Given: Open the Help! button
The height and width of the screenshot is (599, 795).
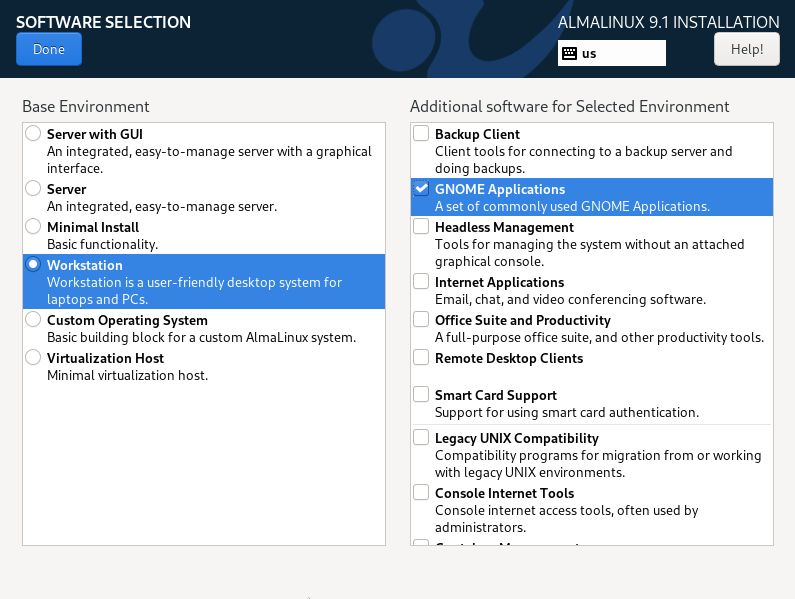Looking at the screenshot, I should 747,49.
